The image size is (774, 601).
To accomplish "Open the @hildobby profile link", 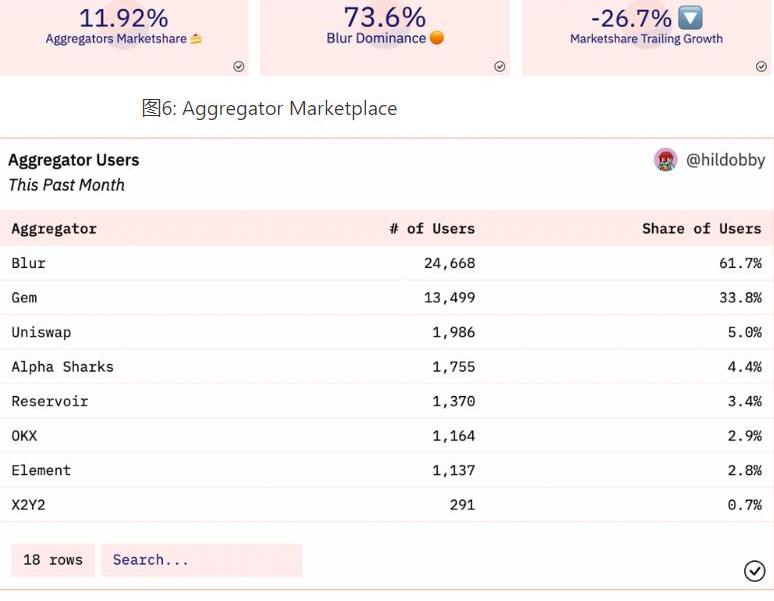I will pyautogui.click(x=725, y=160).
